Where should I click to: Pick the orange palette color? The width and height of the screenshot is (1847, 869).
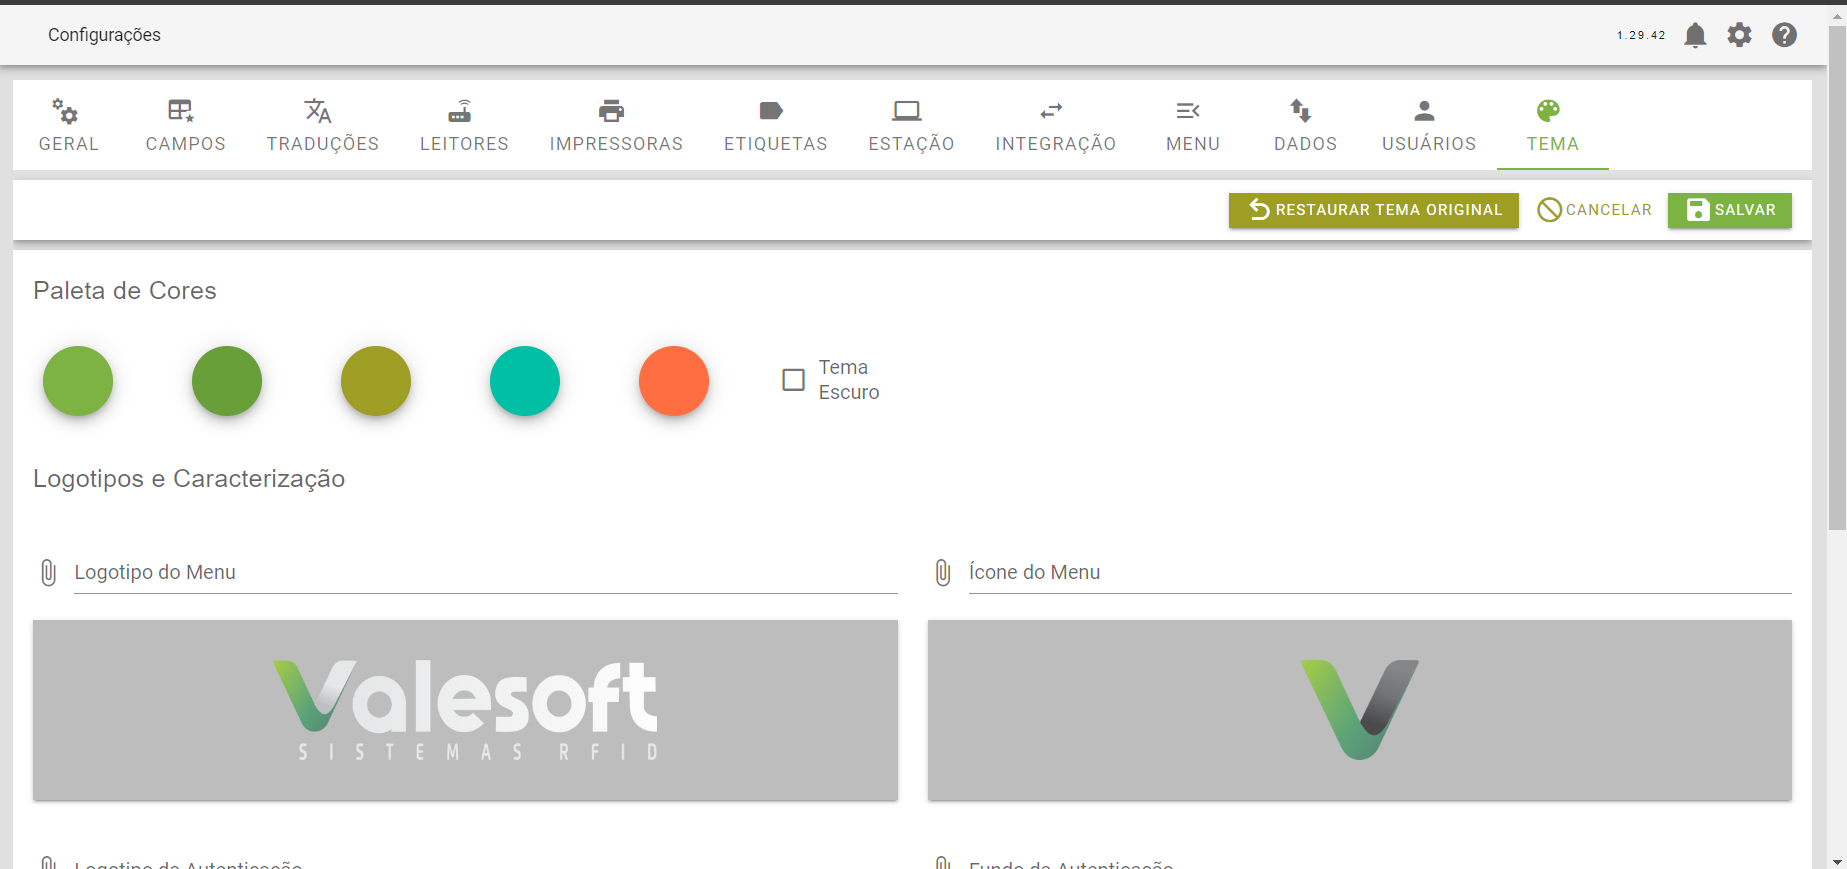[x=674, y=381]
